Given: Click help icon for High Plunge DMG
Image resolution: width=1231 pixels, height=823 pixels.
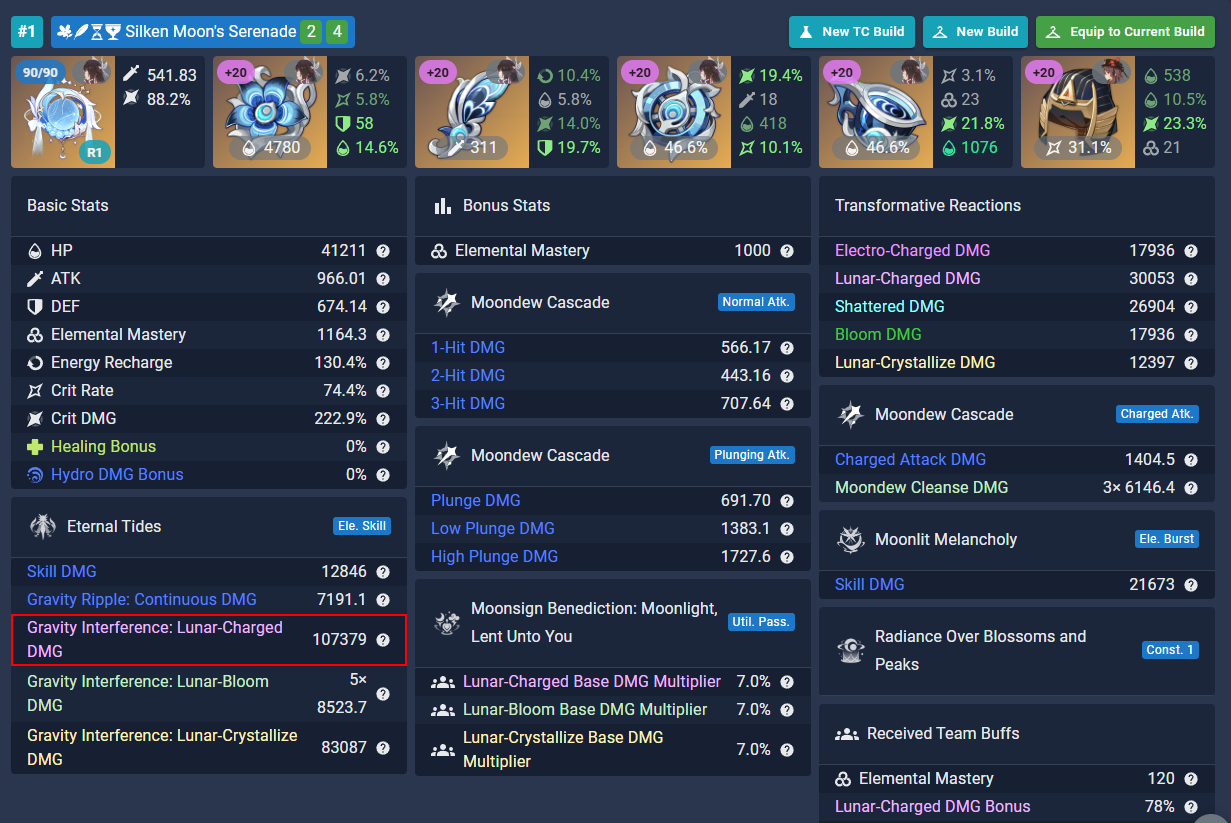Looking at the screenshot, I should pos(787,557).
